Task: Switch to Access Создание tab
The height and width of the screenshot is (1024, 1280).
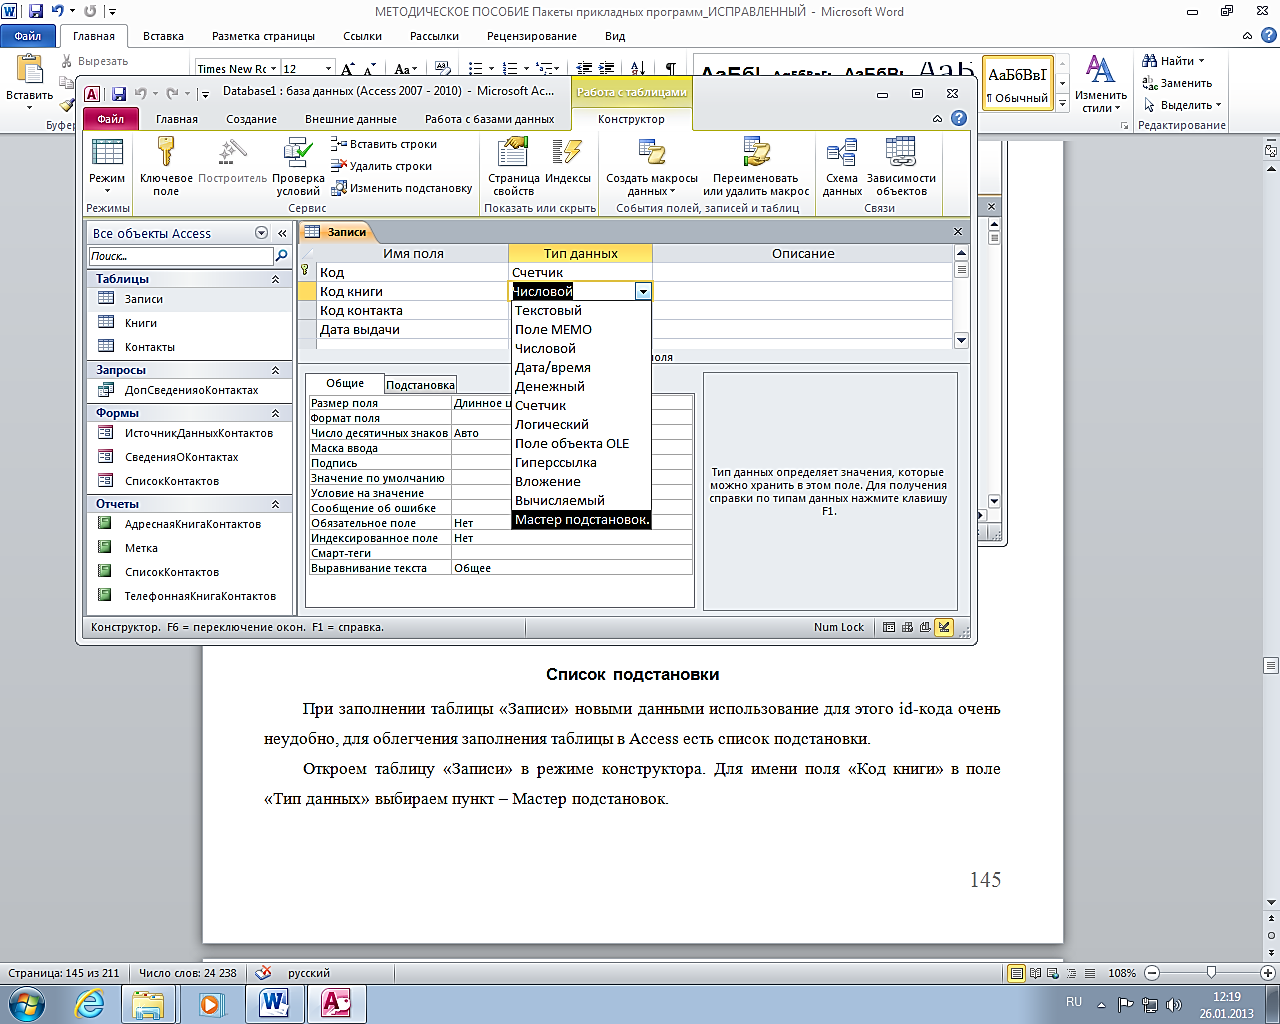Action: [x=251, y=119]
